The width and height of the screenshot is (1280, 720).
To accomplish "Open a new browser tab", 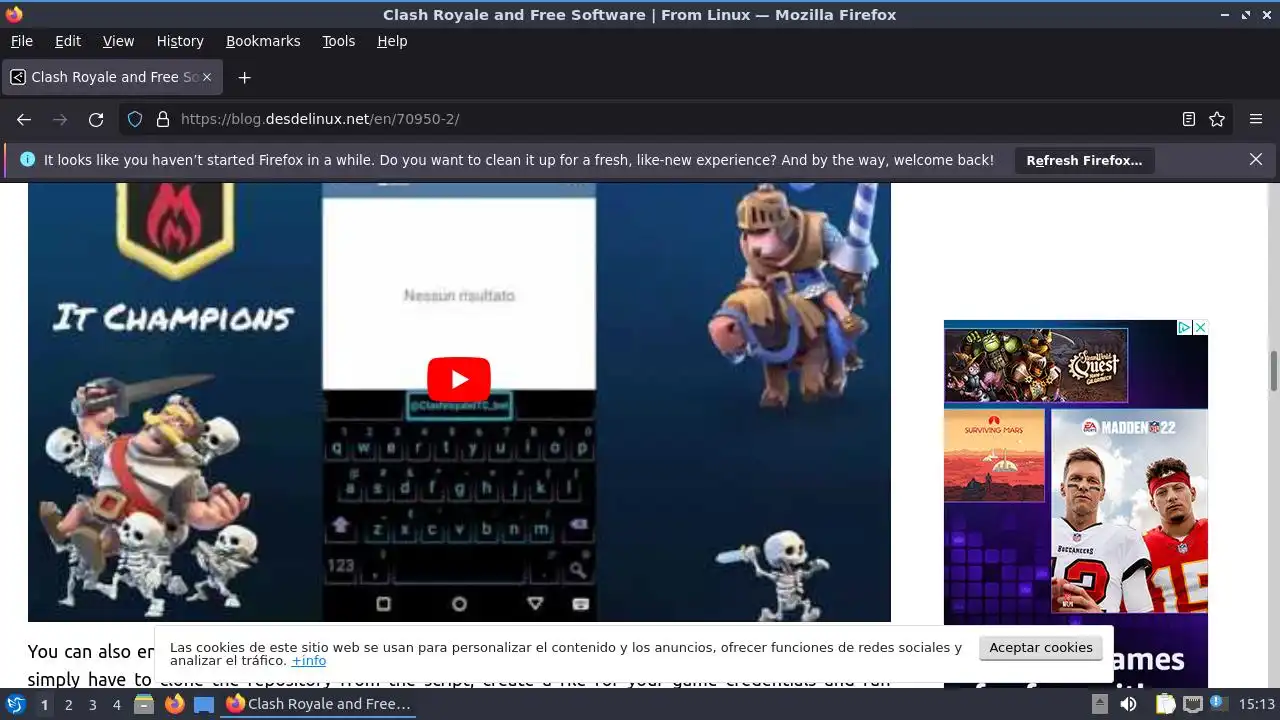I will (x=244, y=77).
